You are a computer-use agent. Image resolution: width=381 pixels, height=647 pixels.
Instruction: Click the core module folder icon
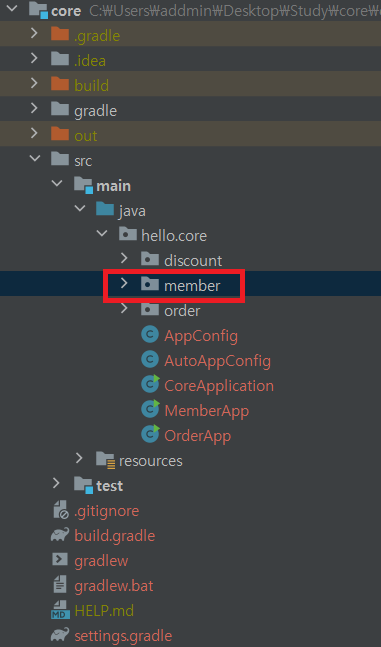39,10
